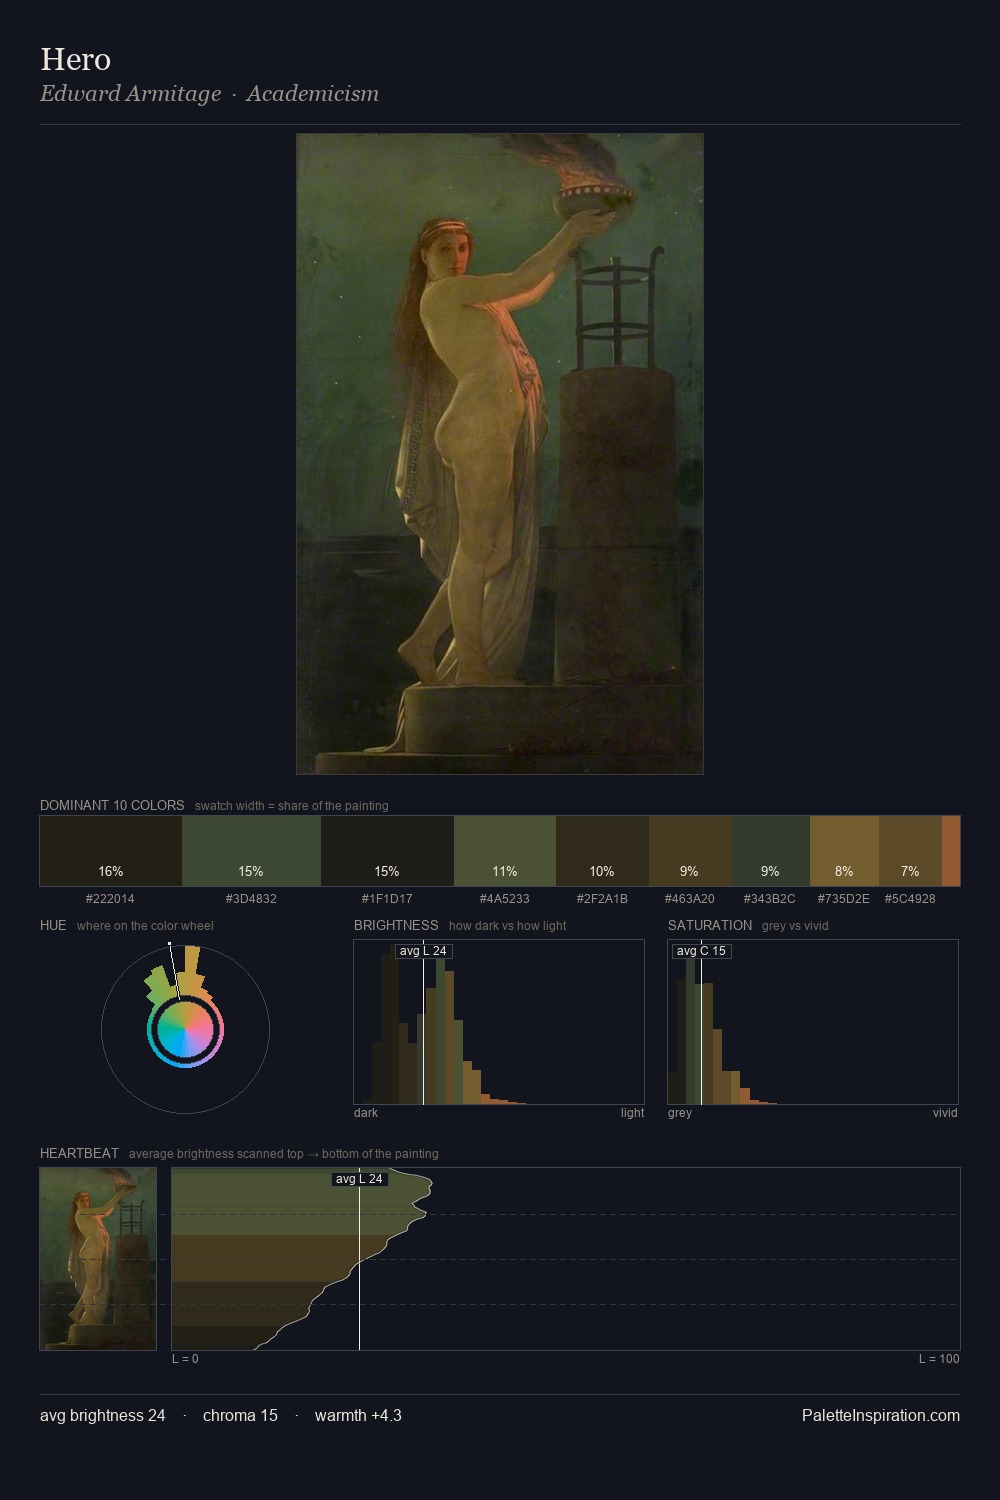Screen dimensions: 1000x1500
Task: Click the dark label under Brightness histogram
Action: tap(366, 1112)
